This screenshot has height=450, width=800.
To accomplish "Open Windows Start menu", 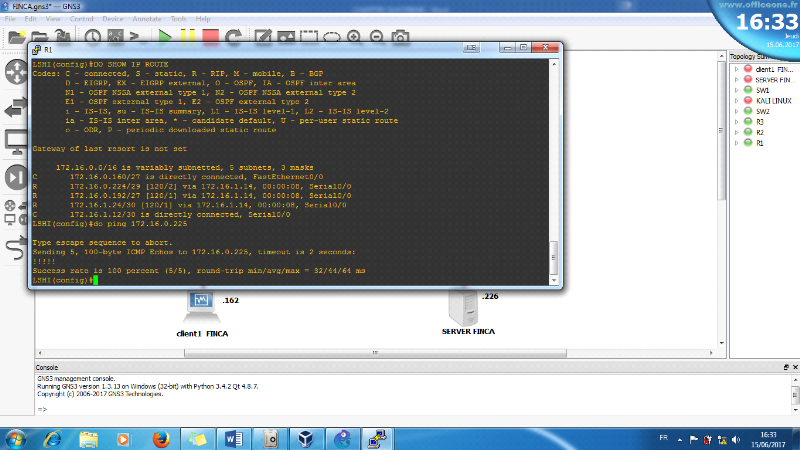I will click(x=15, y=439).
